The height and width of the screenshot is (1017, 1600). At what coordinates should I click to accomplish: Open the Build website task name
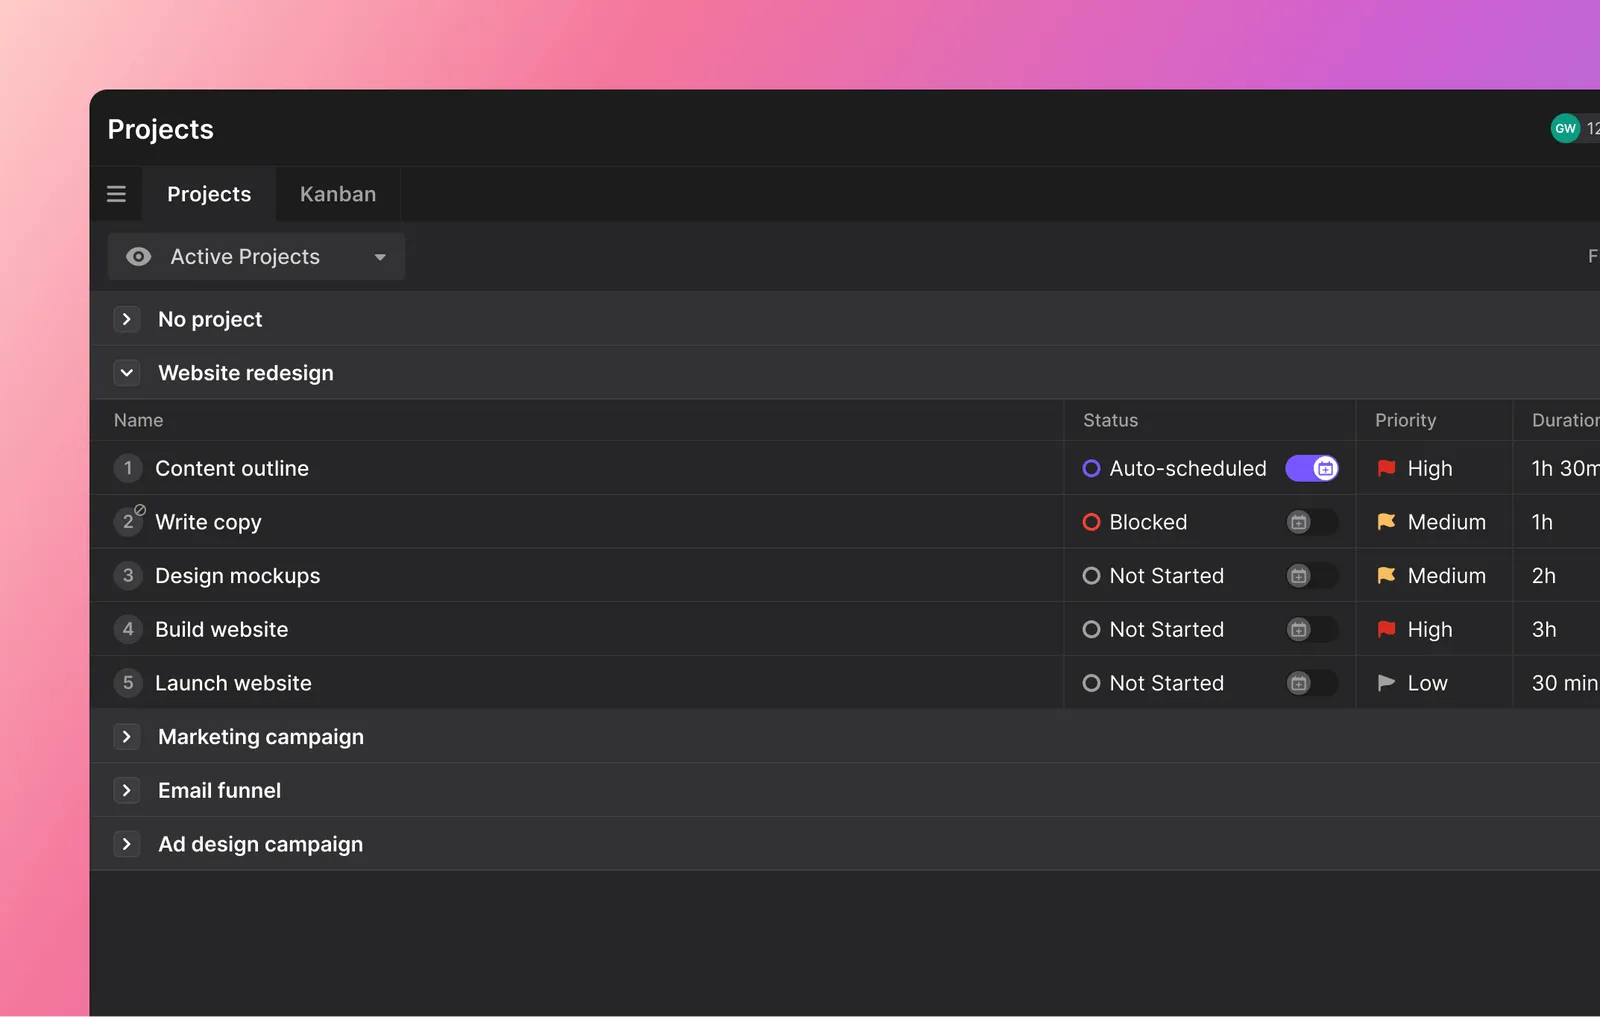[x=221, y=630]
